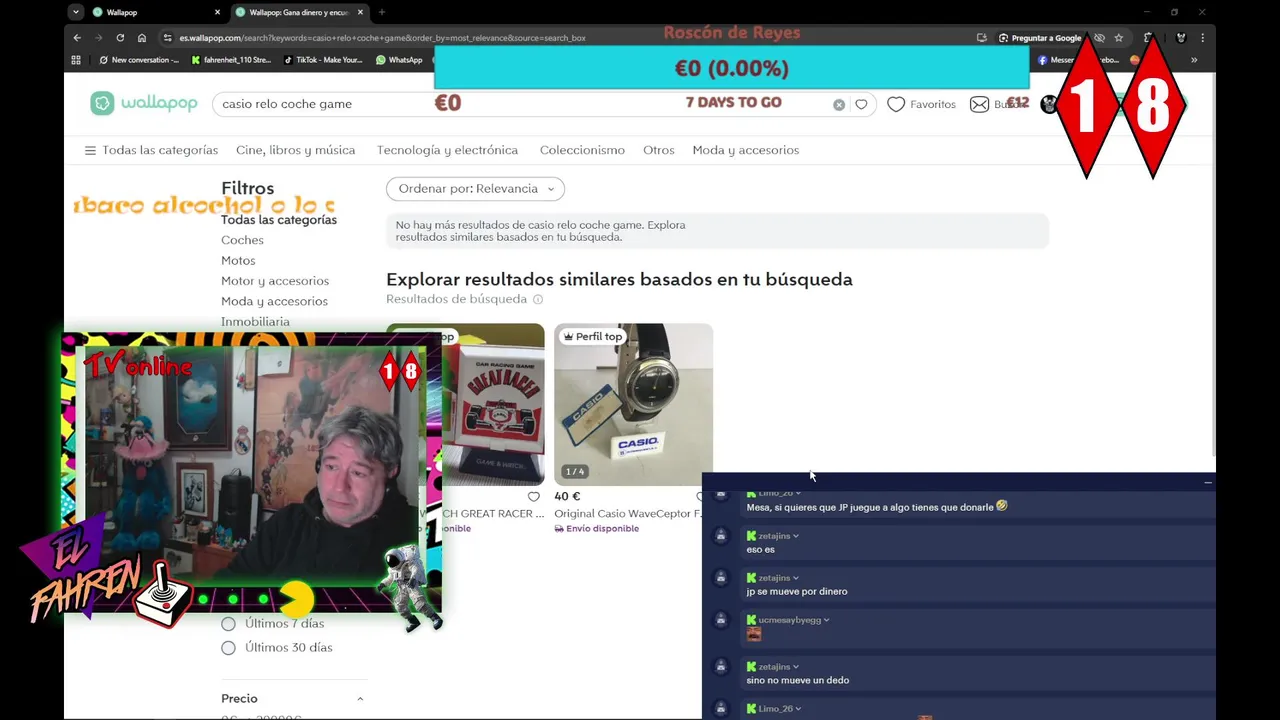Open the Casio watch listing thumbnail
Viewport: 1280px width, 720px height.
634,404
